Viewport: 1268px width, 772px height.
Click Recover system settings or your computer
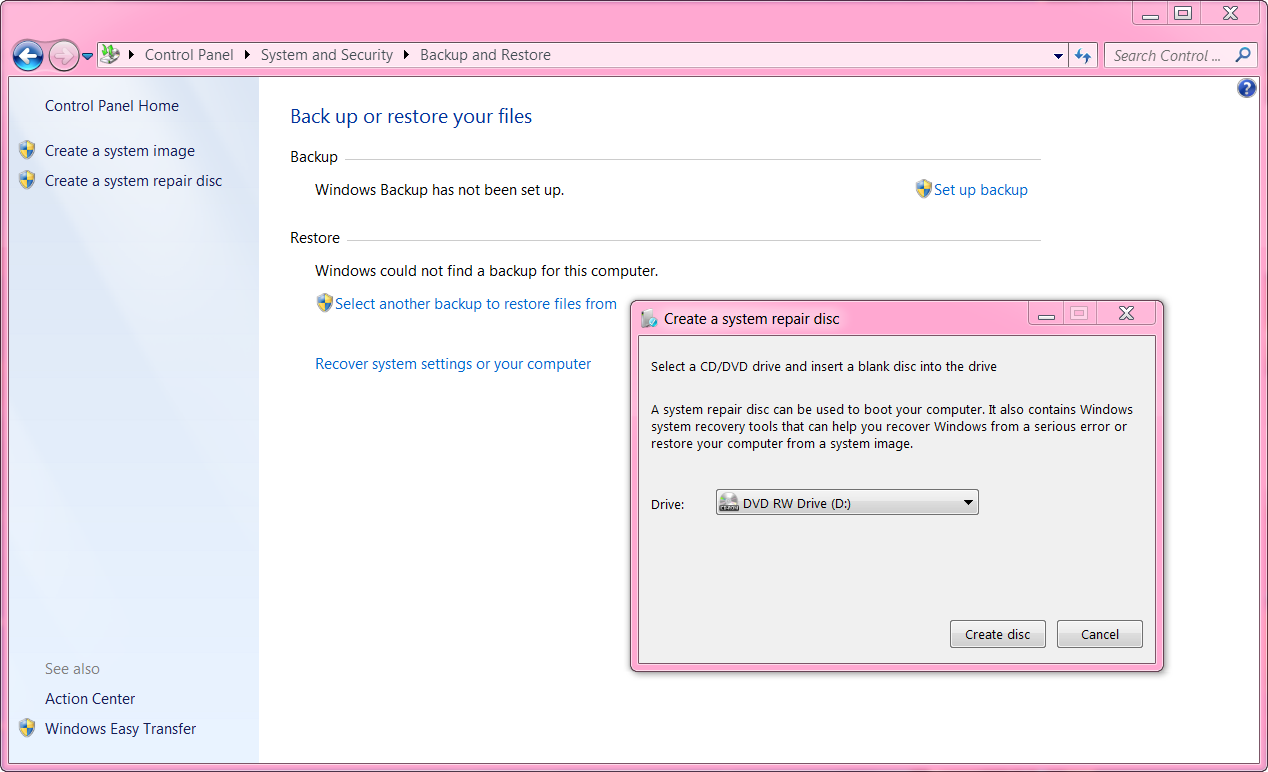pyautogui.click(x=453, y=364)
